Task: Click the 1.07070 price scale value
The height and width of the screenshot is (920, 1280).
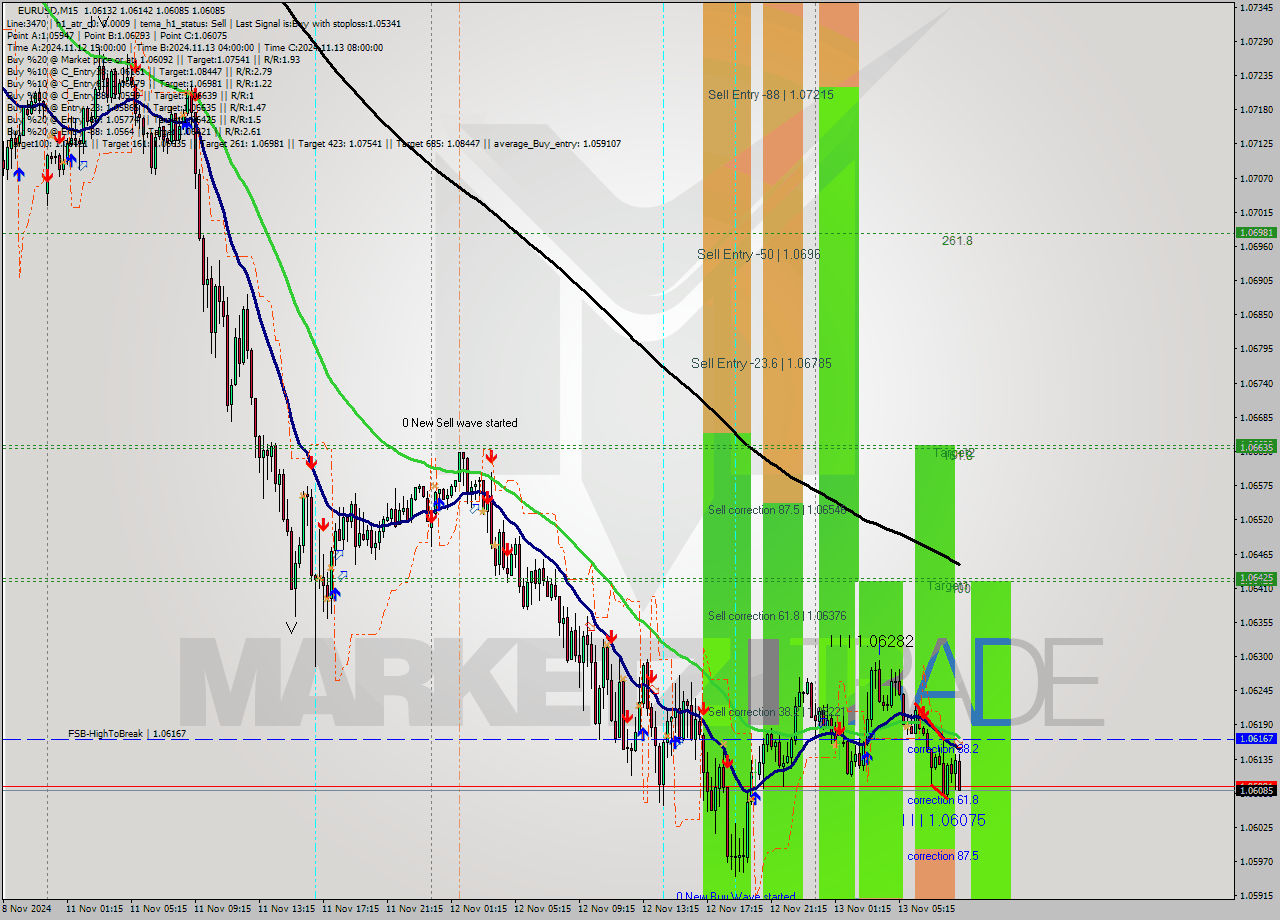Action: coord(1256,178)
